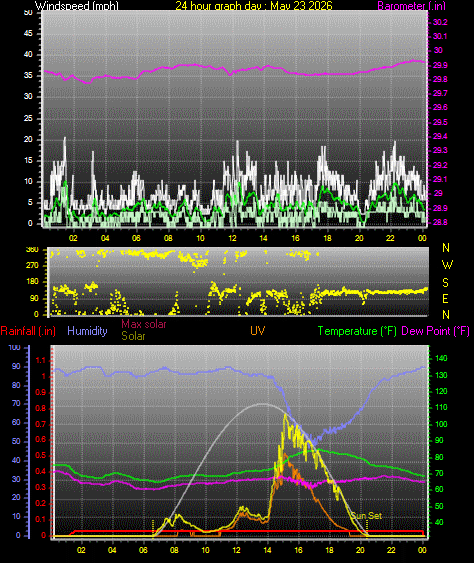The image size is (474, 563).
Task: Click the 1.1 rainfall scale value
Action: coord(41,360)
